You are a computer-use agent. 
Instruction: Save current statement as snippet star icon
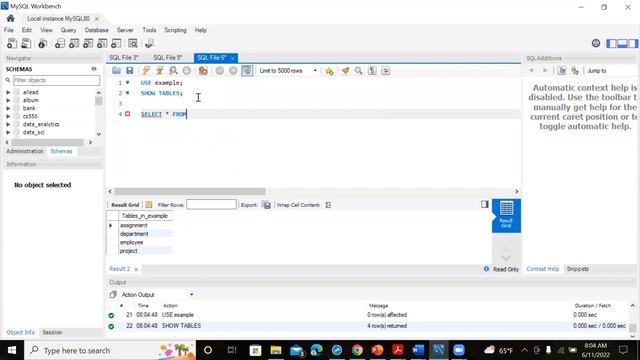coord(329,71)
